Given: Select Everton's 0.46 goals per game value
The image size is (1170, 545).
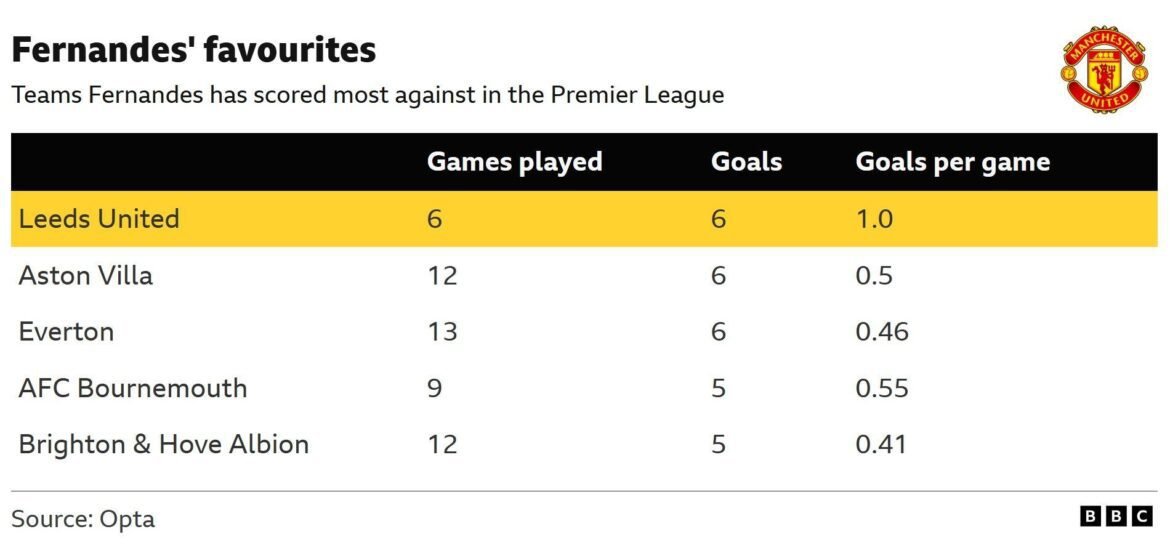Looking at the screenshot, I should (x=881, y=331).
